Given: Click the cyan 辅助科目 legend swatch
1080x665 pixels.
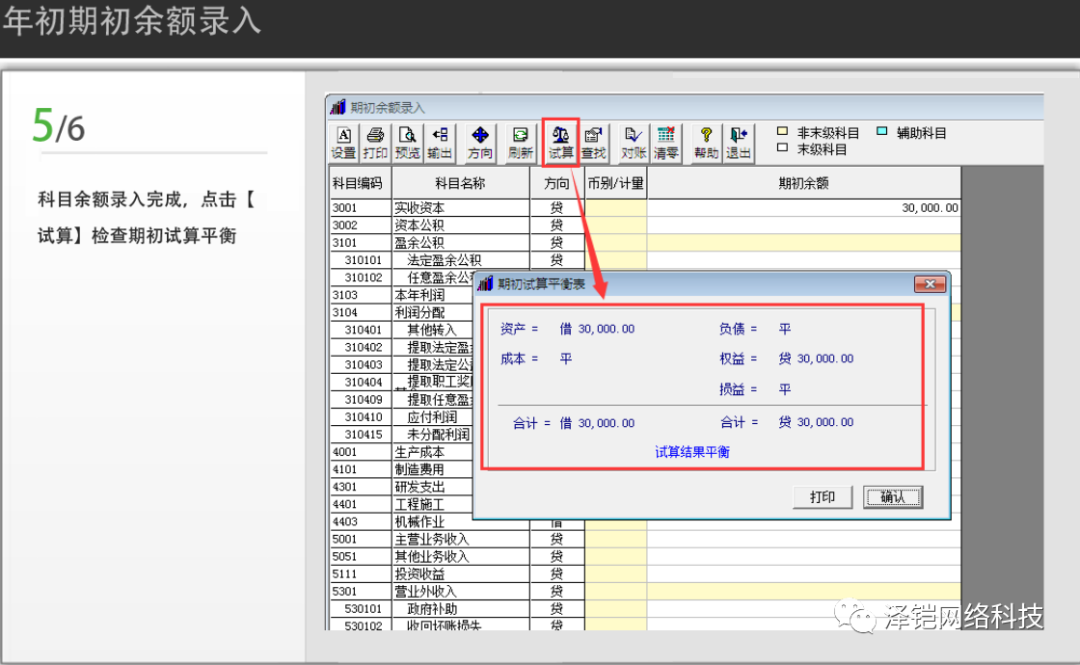Looking at the screenshot, I should tap(882, 132).
